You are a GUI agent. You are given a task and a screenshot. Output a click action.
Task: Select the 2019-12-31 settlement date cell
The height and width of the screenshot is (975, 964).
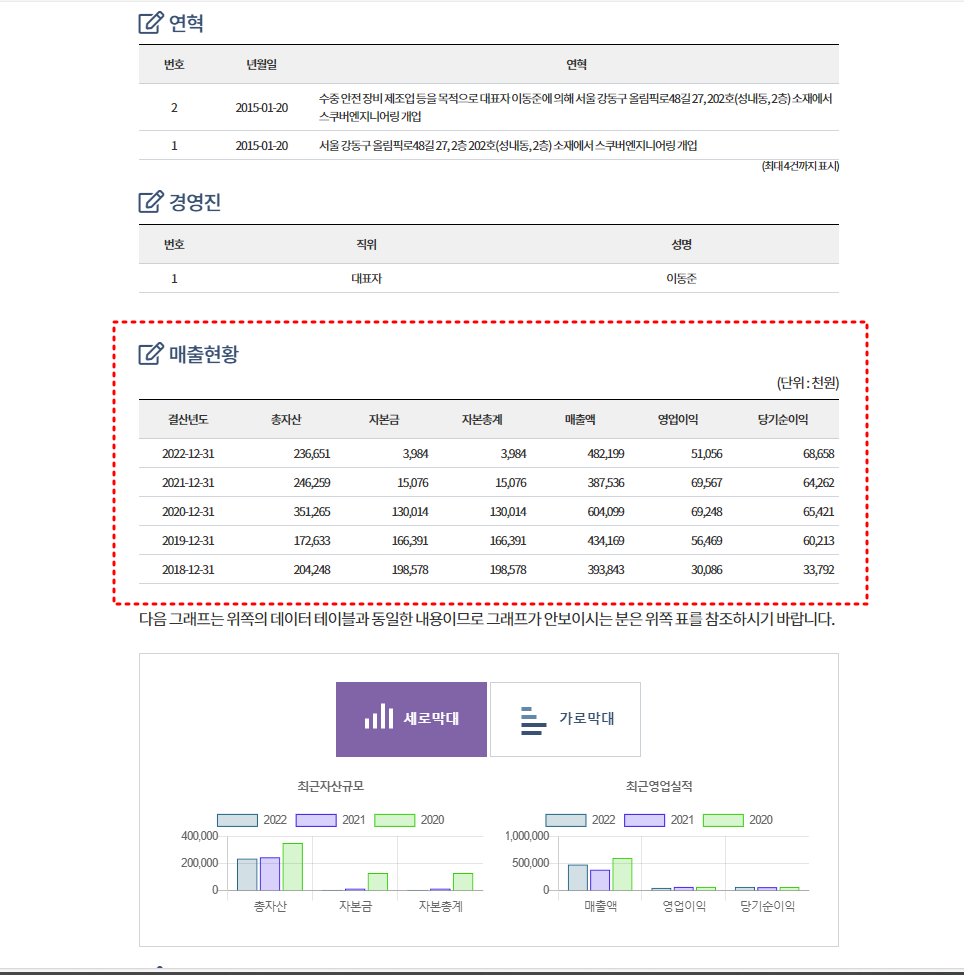[x=188, y=541]
